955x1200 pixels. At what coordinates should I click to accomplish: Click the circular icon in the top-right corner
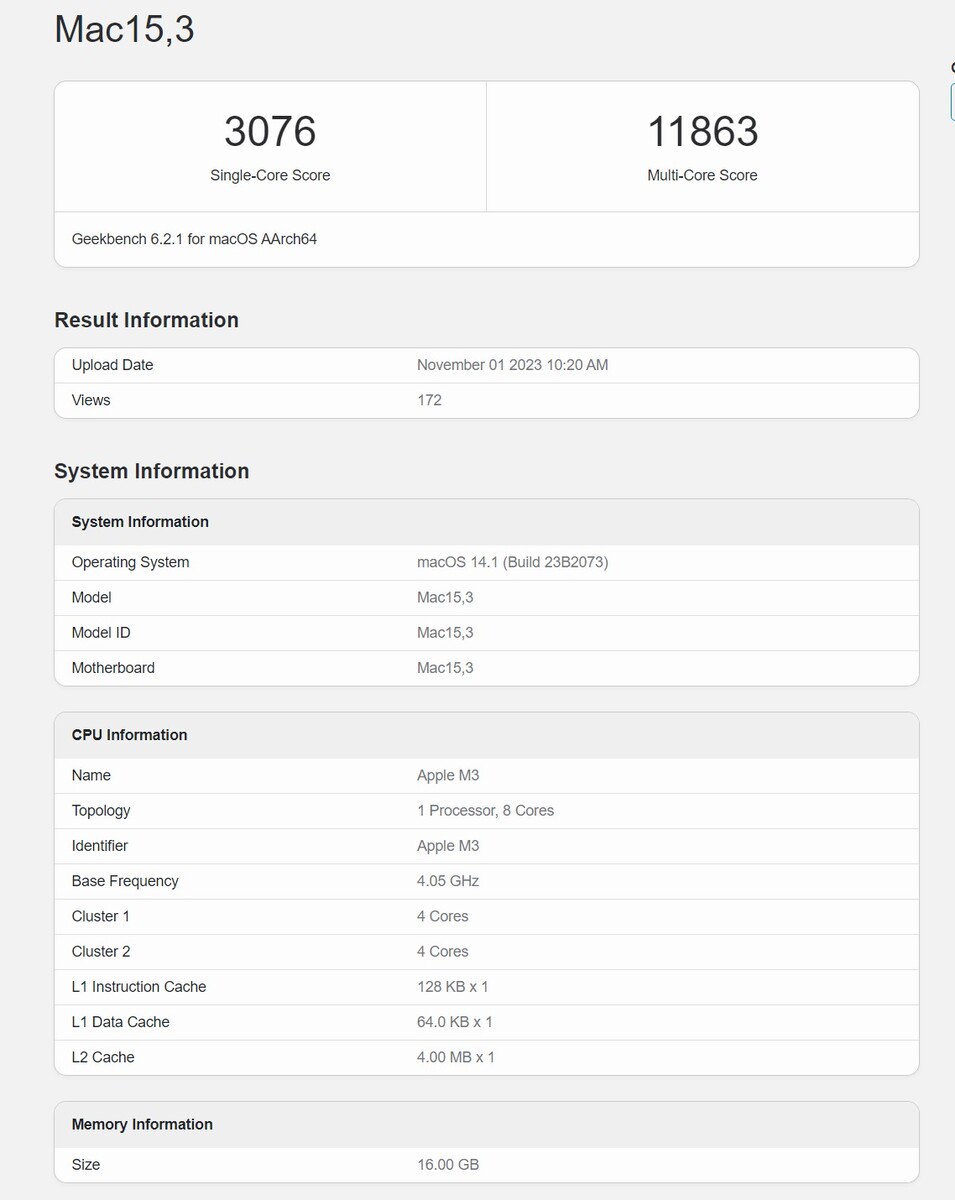(x=951, y=68)
